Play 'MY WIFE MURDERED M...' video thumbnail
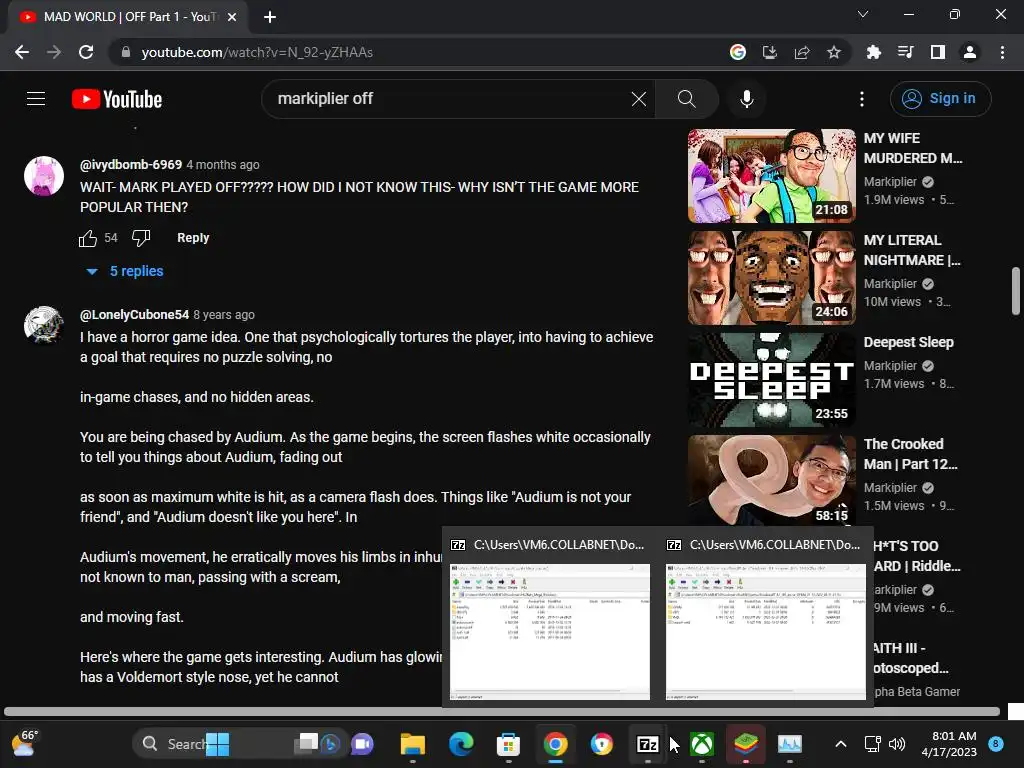 point(771,176)
